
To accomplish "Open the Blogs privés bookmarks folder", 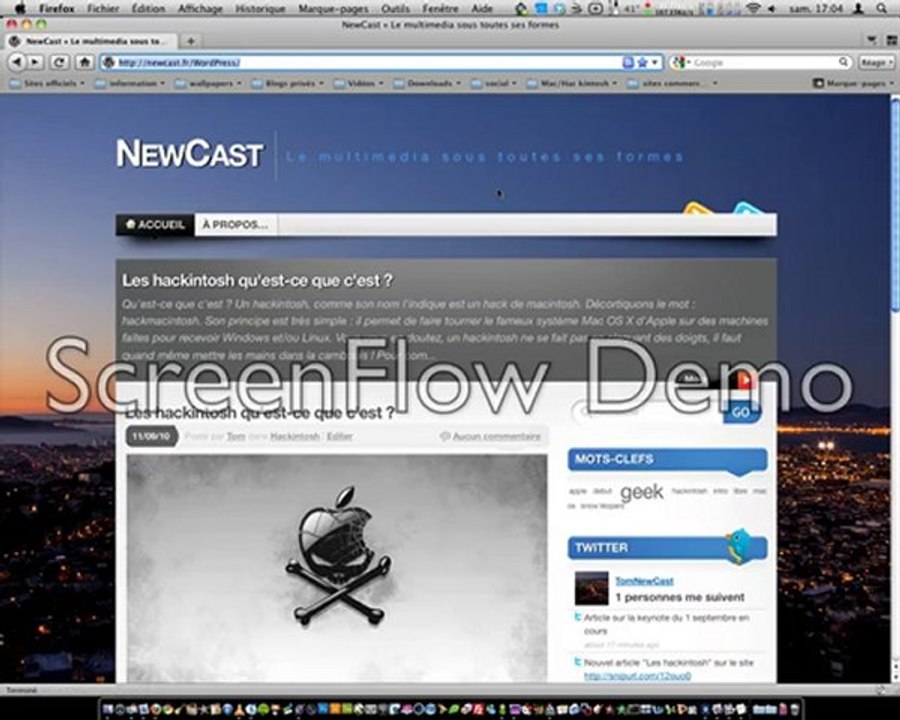I will (x=289, y=83).
